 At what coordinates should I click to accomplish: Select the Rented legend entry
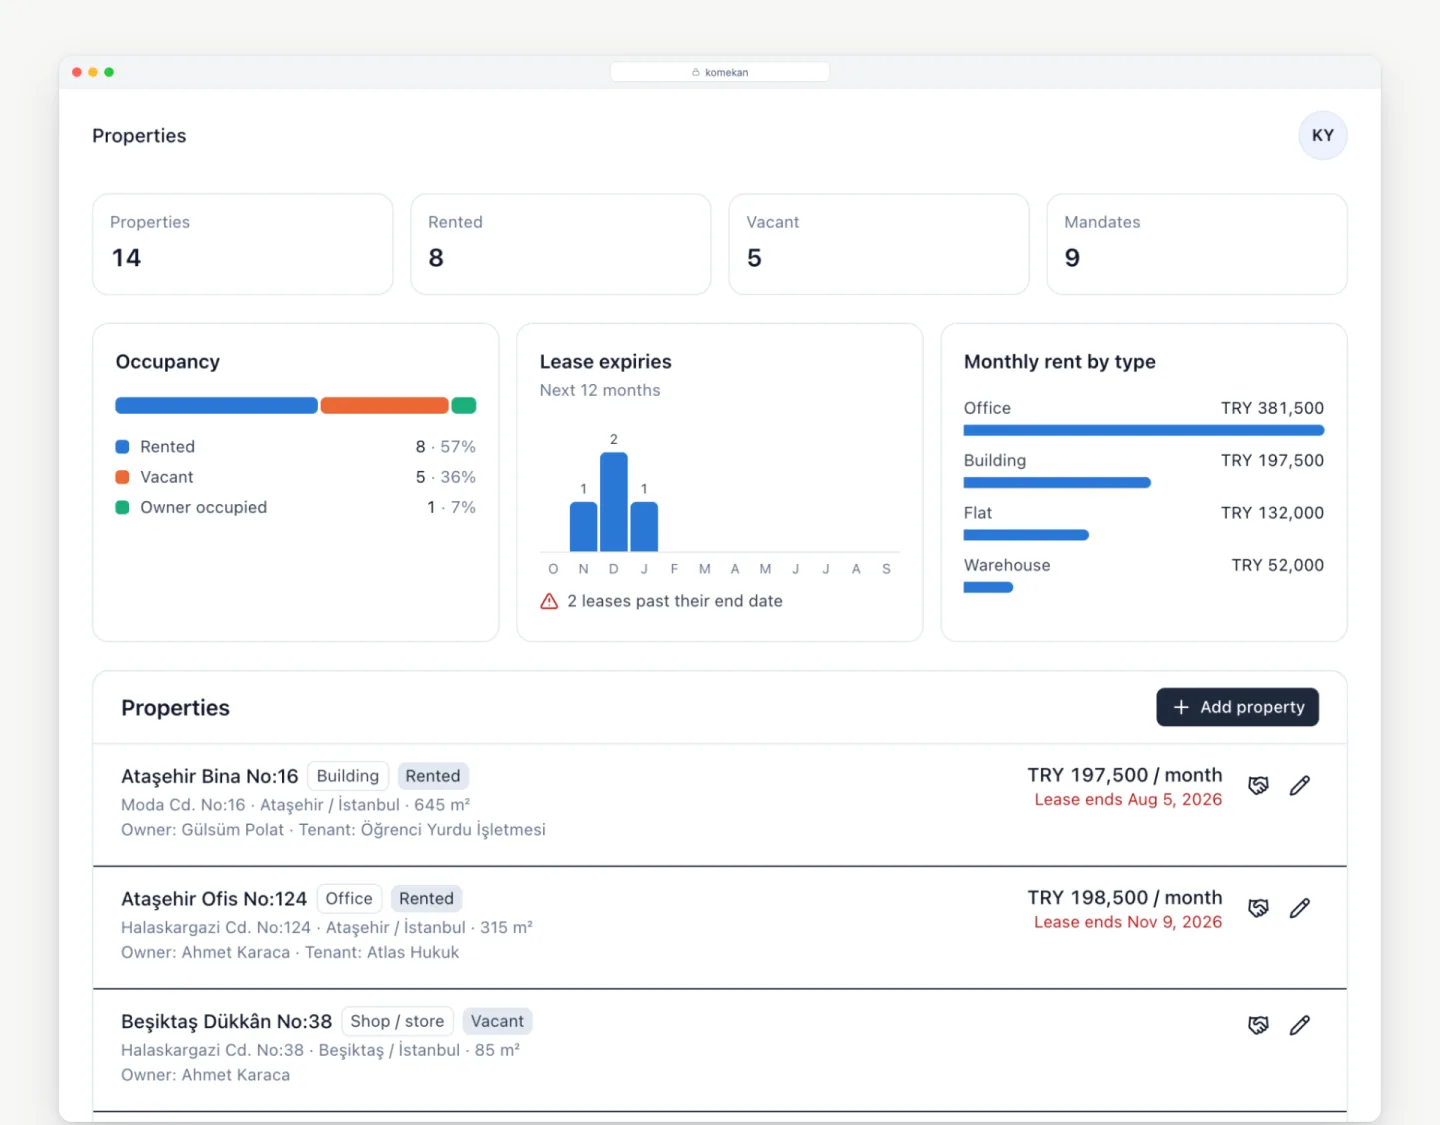(295, 447)
